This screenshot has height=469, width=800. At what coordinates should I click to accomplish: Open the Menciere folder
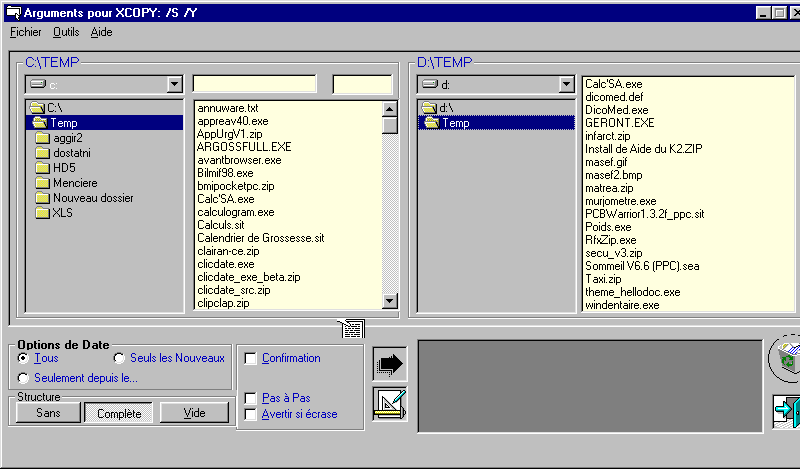pyautogui.click(x=67, y=183)
